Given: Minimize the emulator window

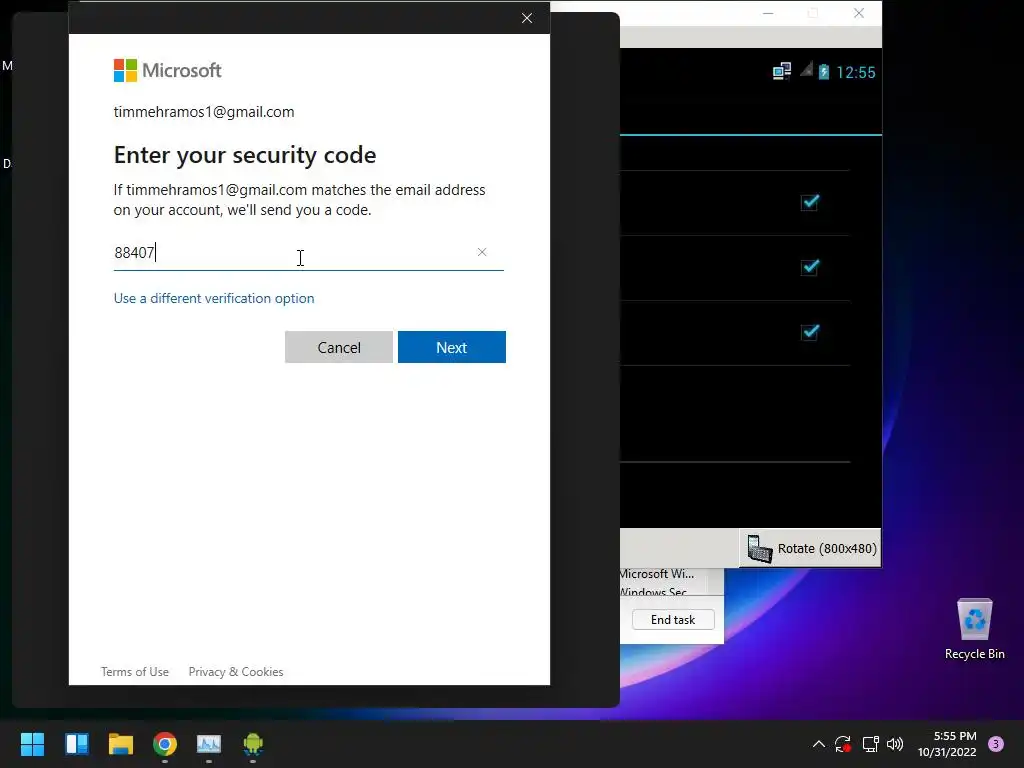Looking at the screenshot, I should coord(768,13).
